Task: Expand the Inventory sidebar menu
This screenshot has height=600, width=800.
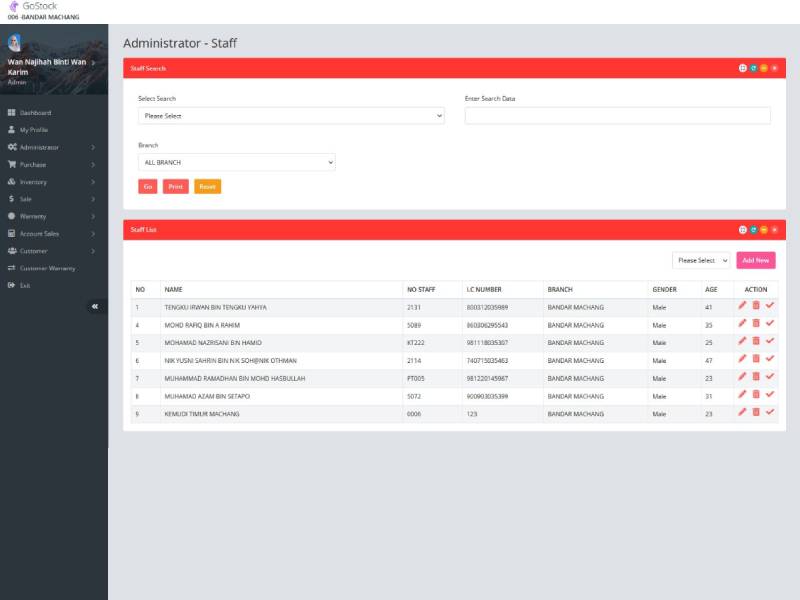Action: (34, 182)
